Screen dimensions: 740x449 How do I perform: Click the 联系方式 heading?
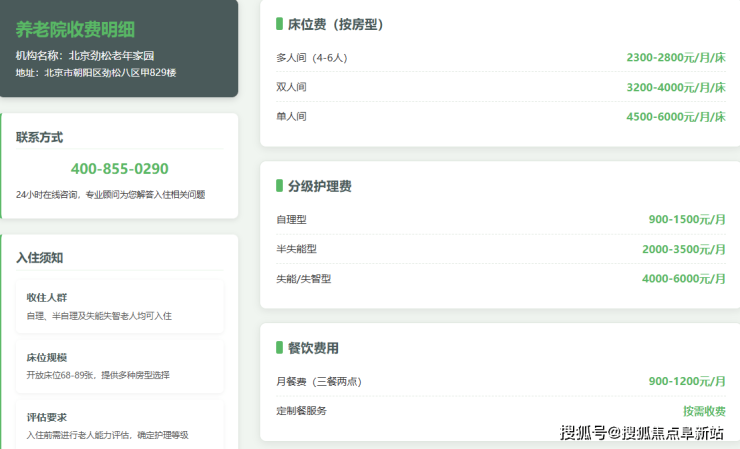pyautogui.click(x=39, y=137)
